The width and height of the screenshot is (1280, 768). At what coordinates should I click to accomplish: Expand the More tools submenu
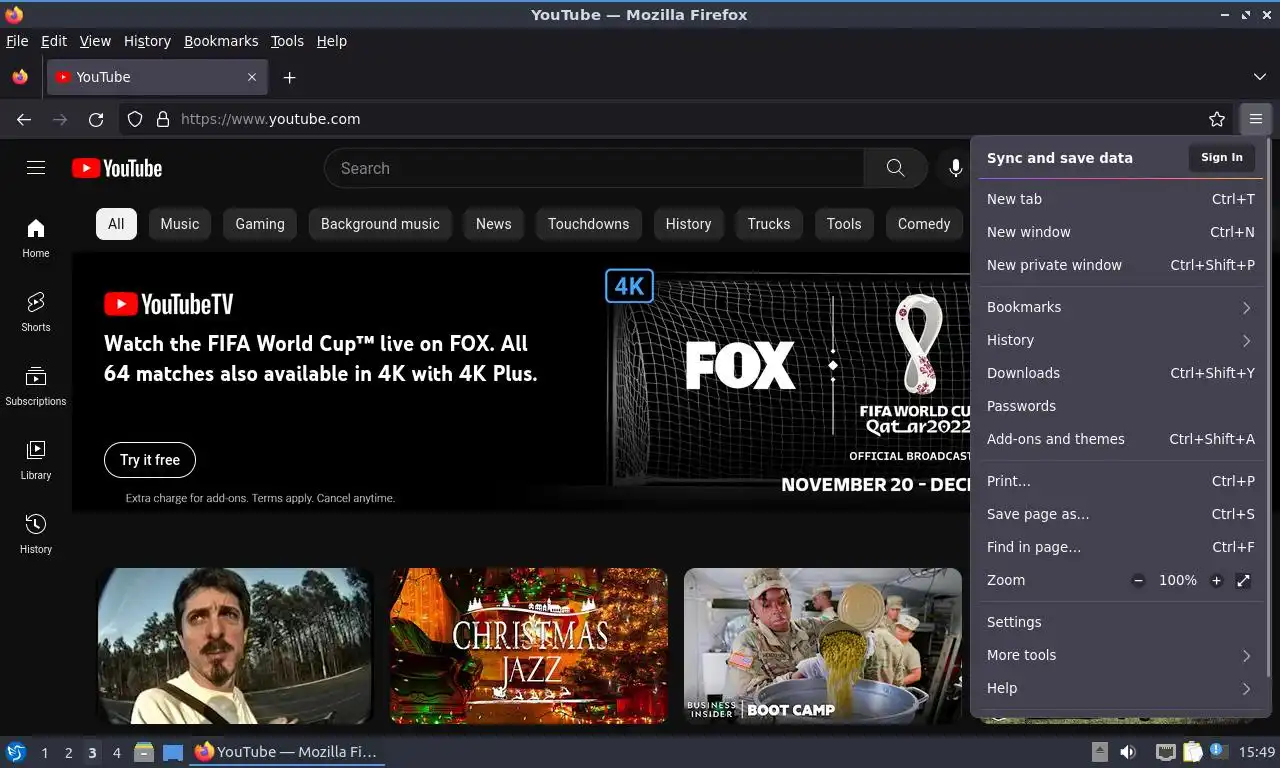pyautogui.click(x=1120, y=655)
